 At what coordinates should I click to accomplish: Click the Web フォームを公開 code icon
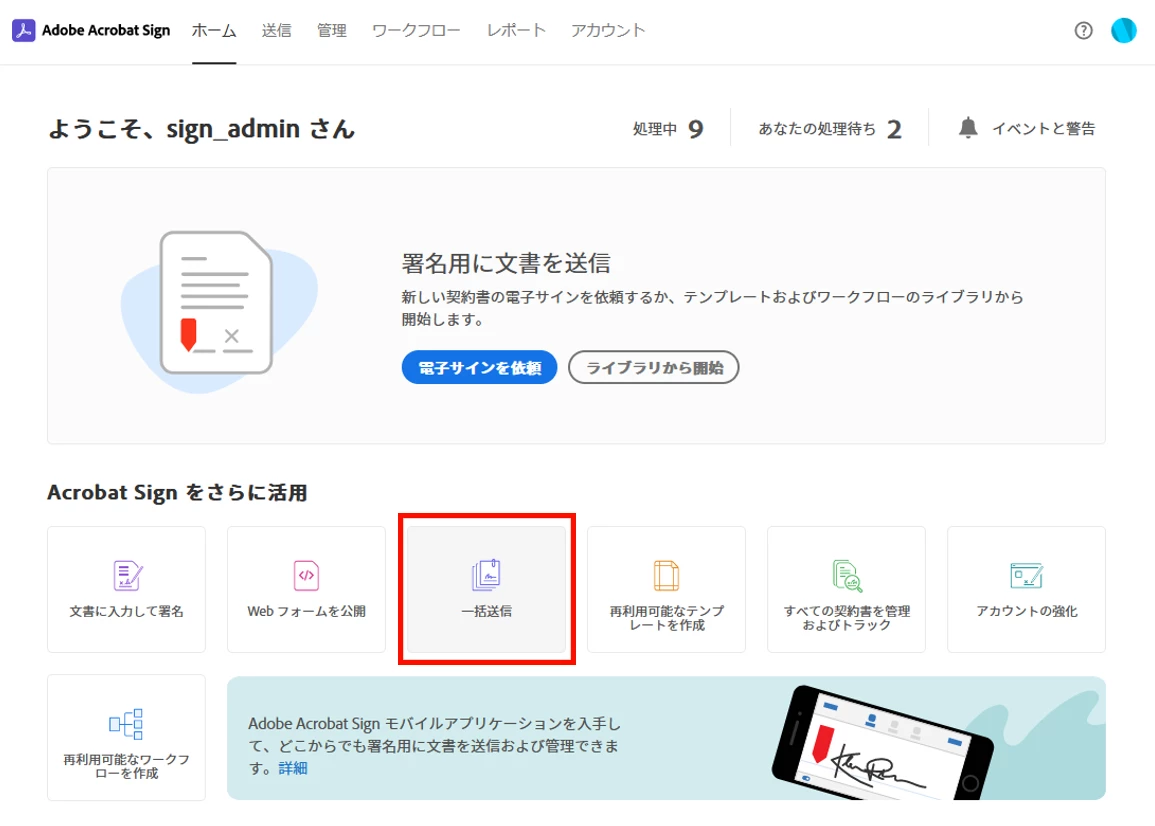tap(306, 575)
